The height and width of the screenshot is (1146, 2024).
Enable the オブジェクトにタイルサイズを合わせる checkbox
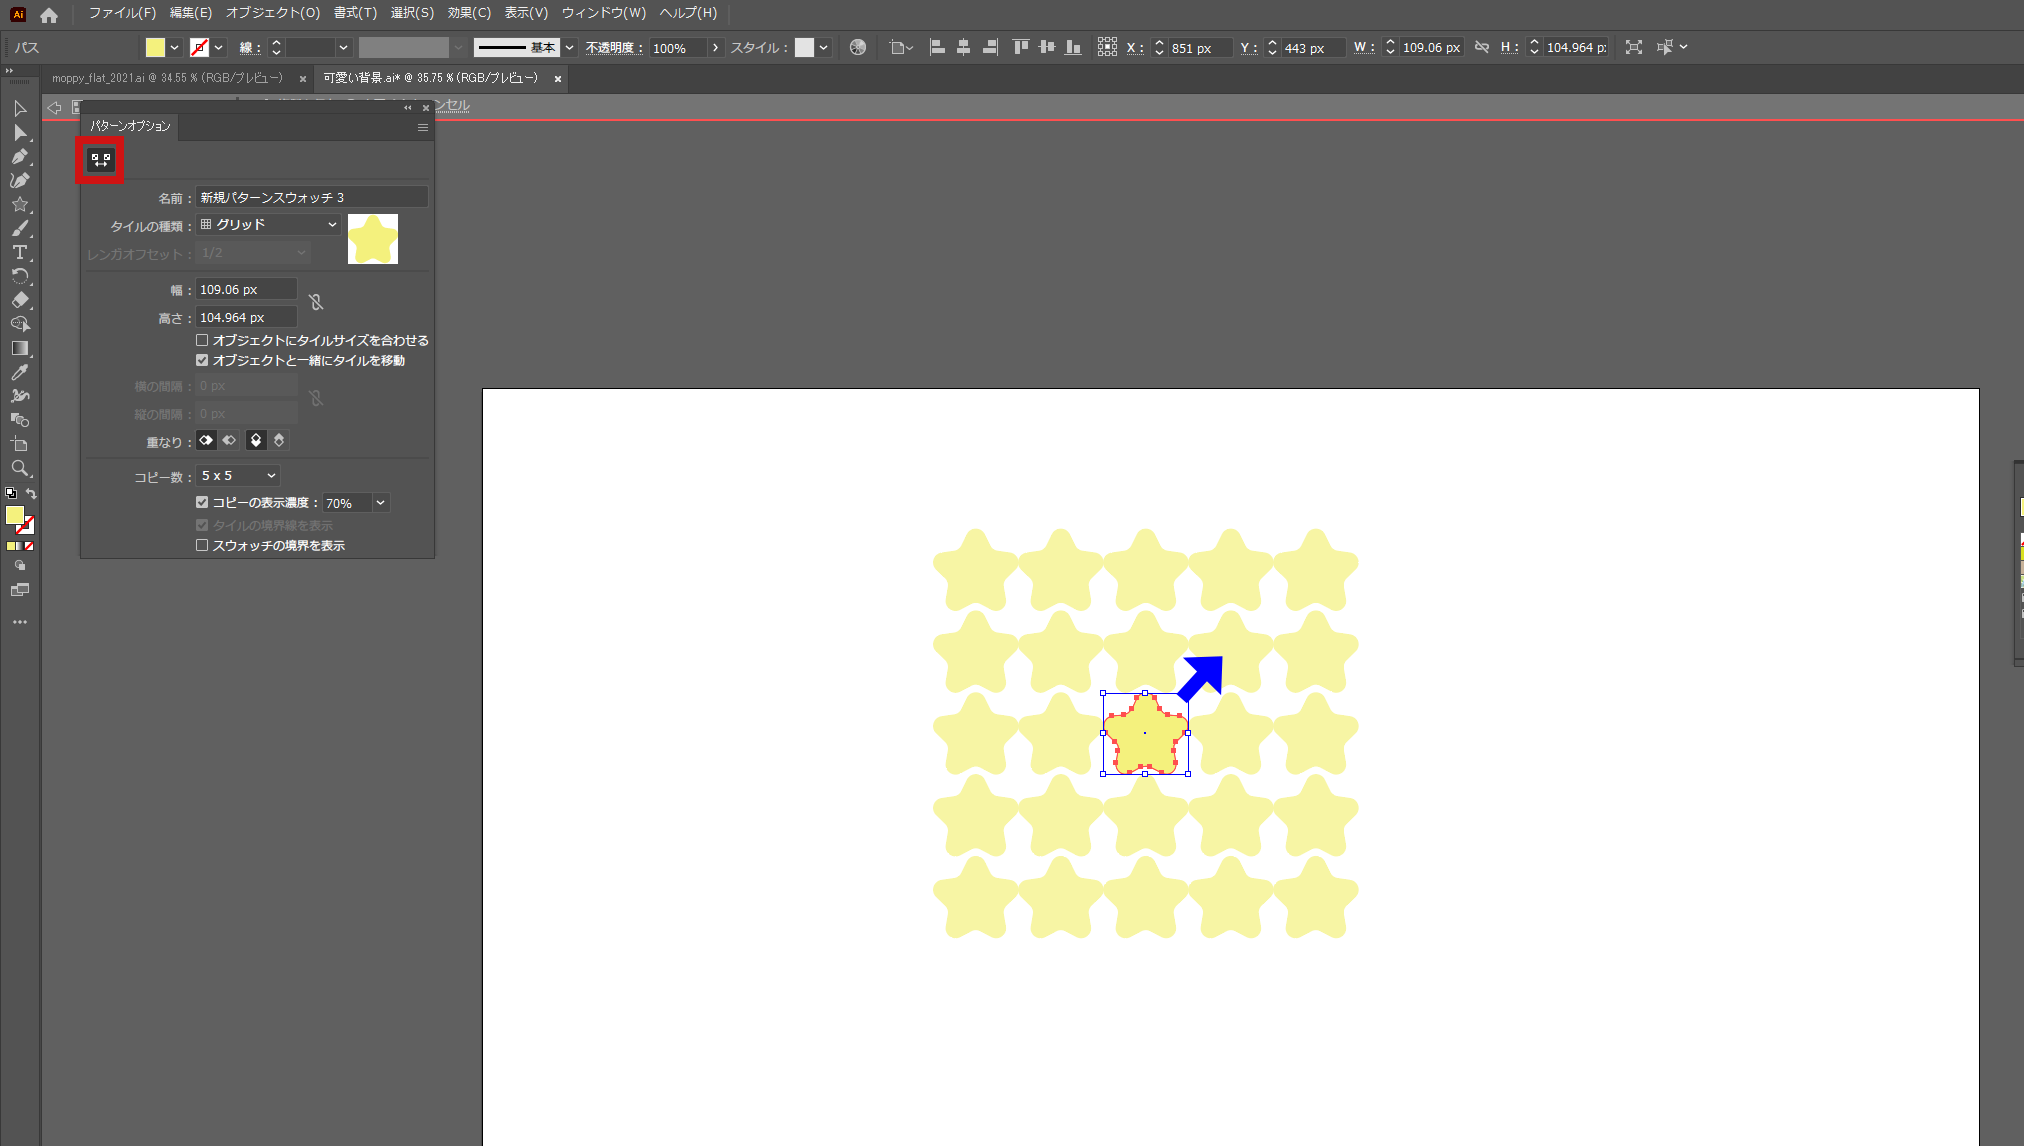202,340
